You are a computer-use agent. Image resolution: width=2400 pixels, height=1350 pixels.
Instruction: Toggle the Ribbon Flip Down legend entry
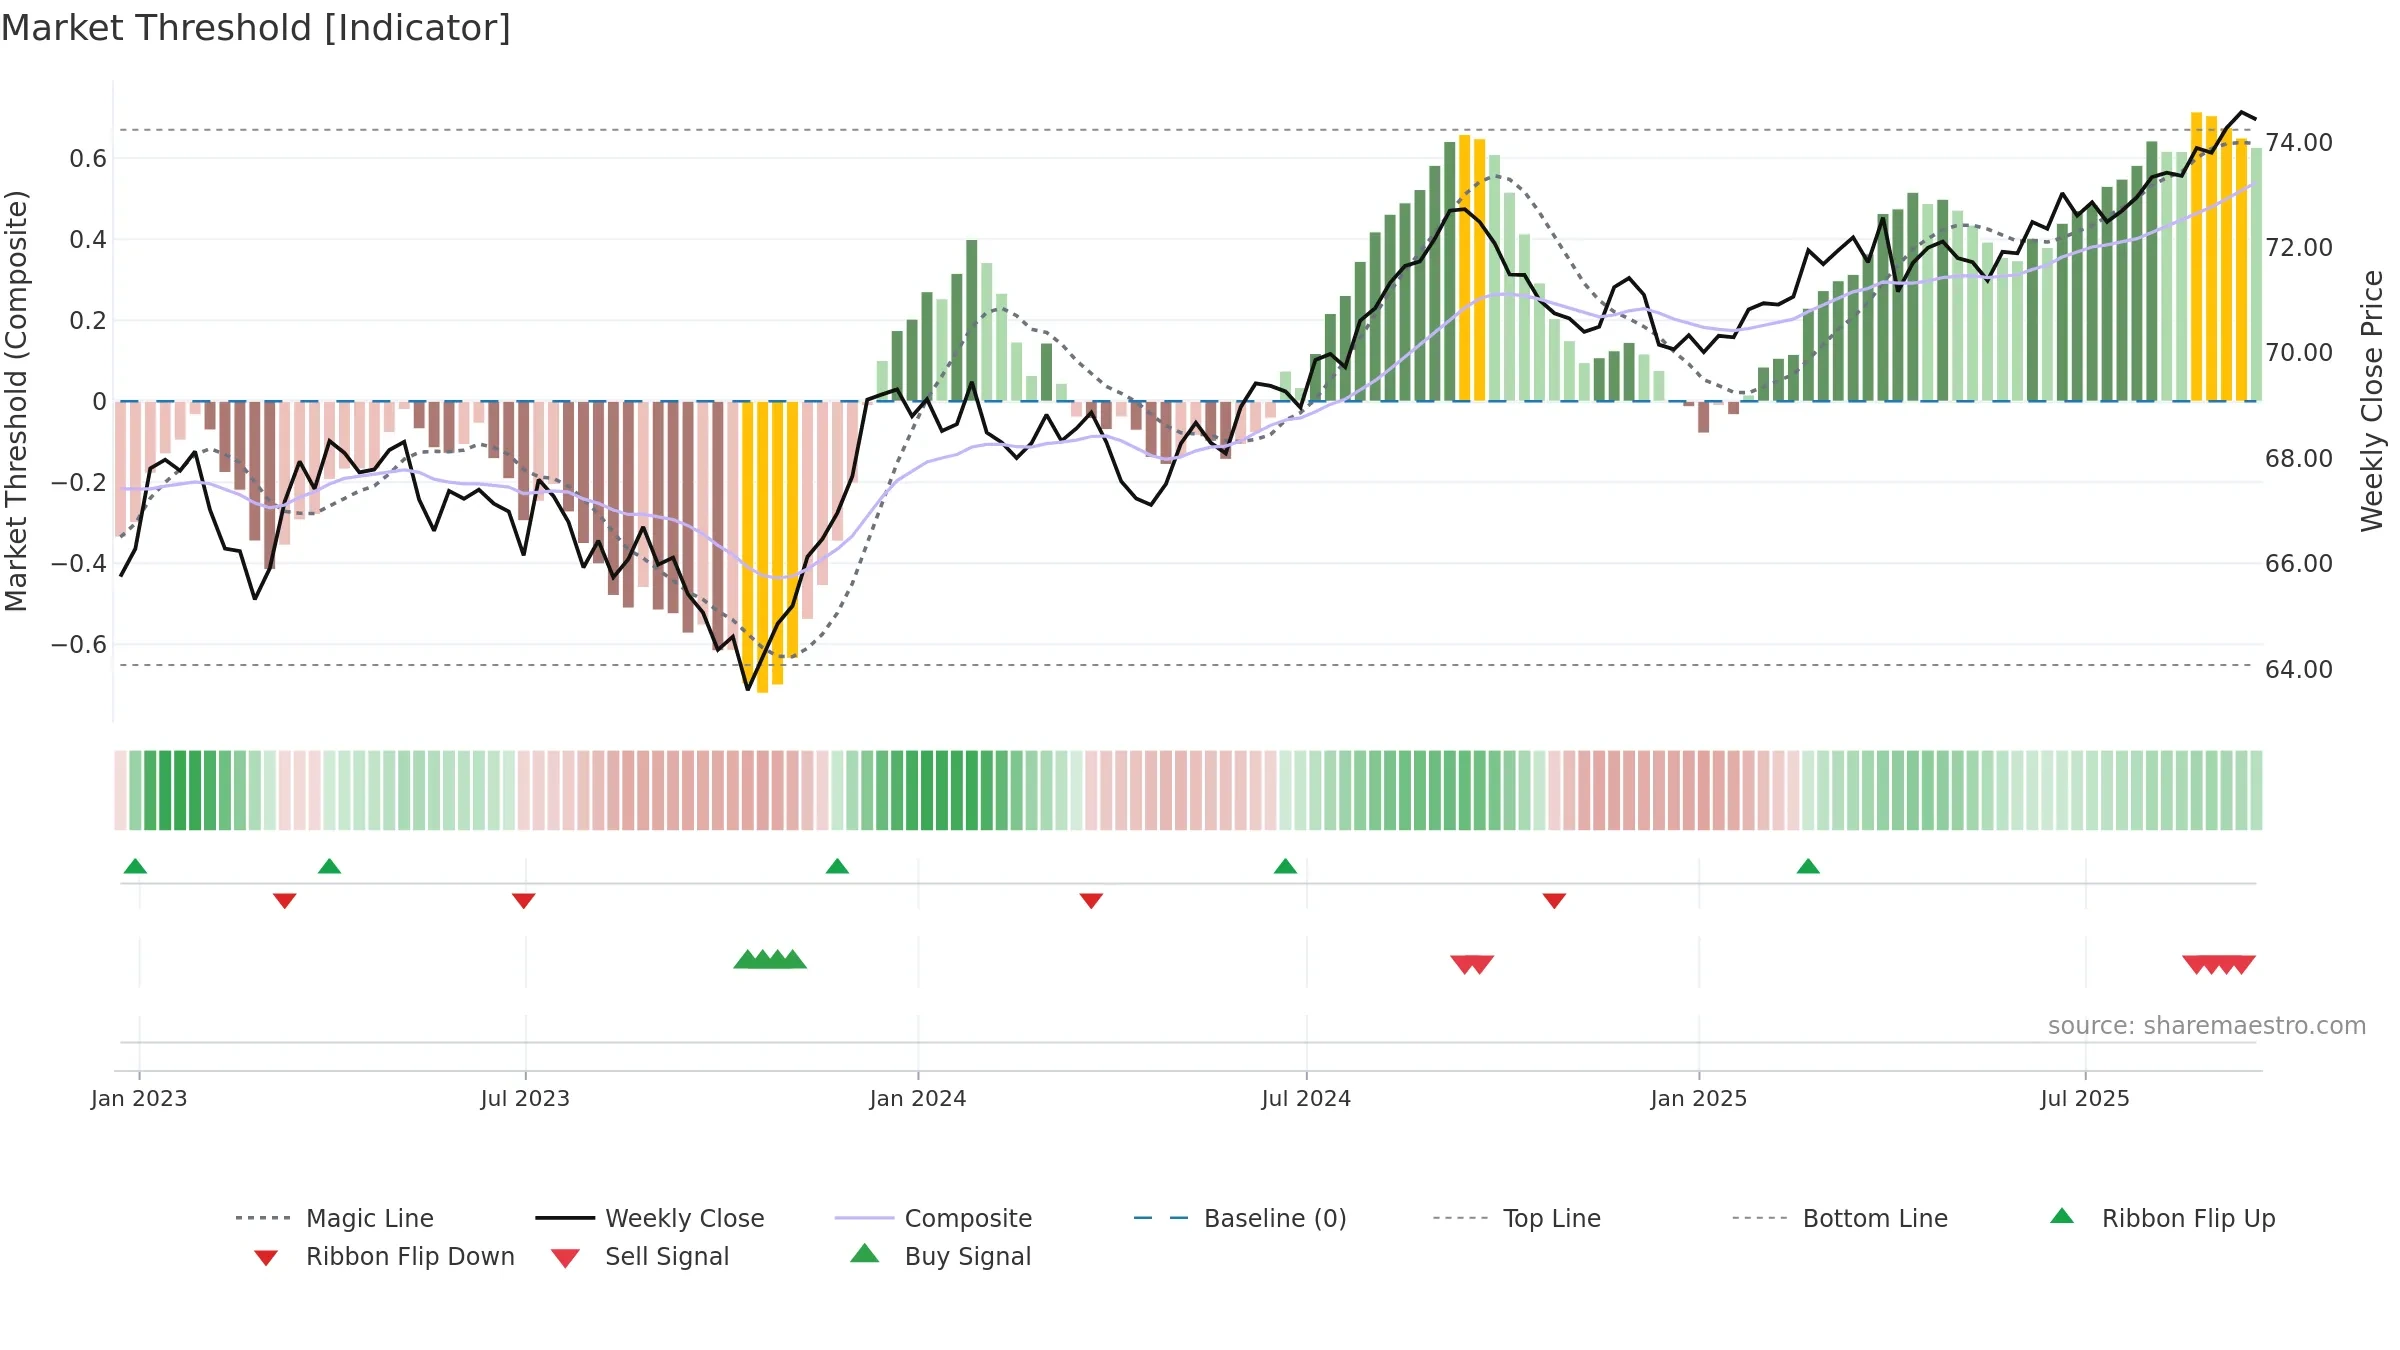384,1256
